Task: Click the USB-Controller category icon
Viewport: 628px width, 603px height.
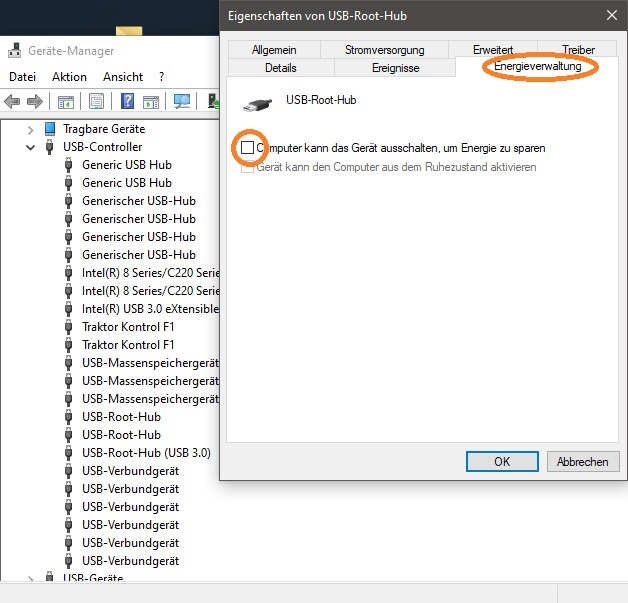Action: [50, 147]
